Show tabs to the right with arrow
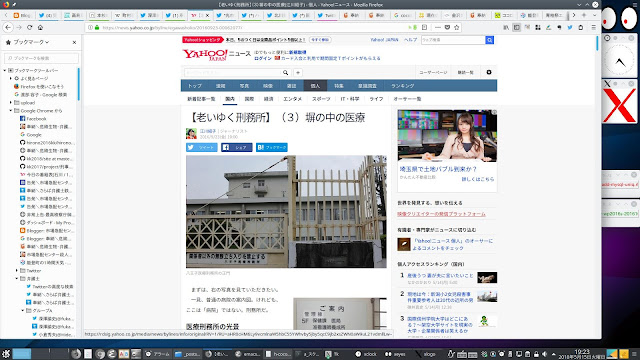 (574, 15)
